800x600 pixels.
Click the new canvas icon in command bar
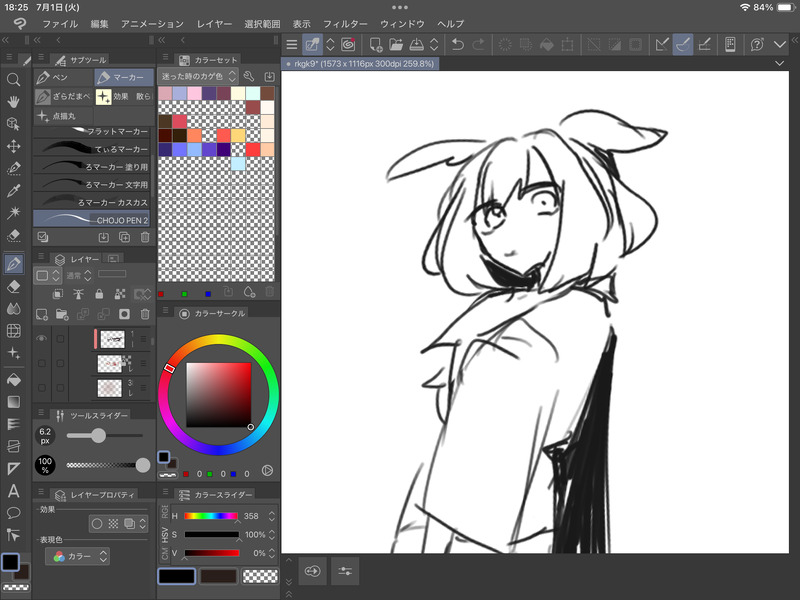pyautogui.click(x=376, y=45)
